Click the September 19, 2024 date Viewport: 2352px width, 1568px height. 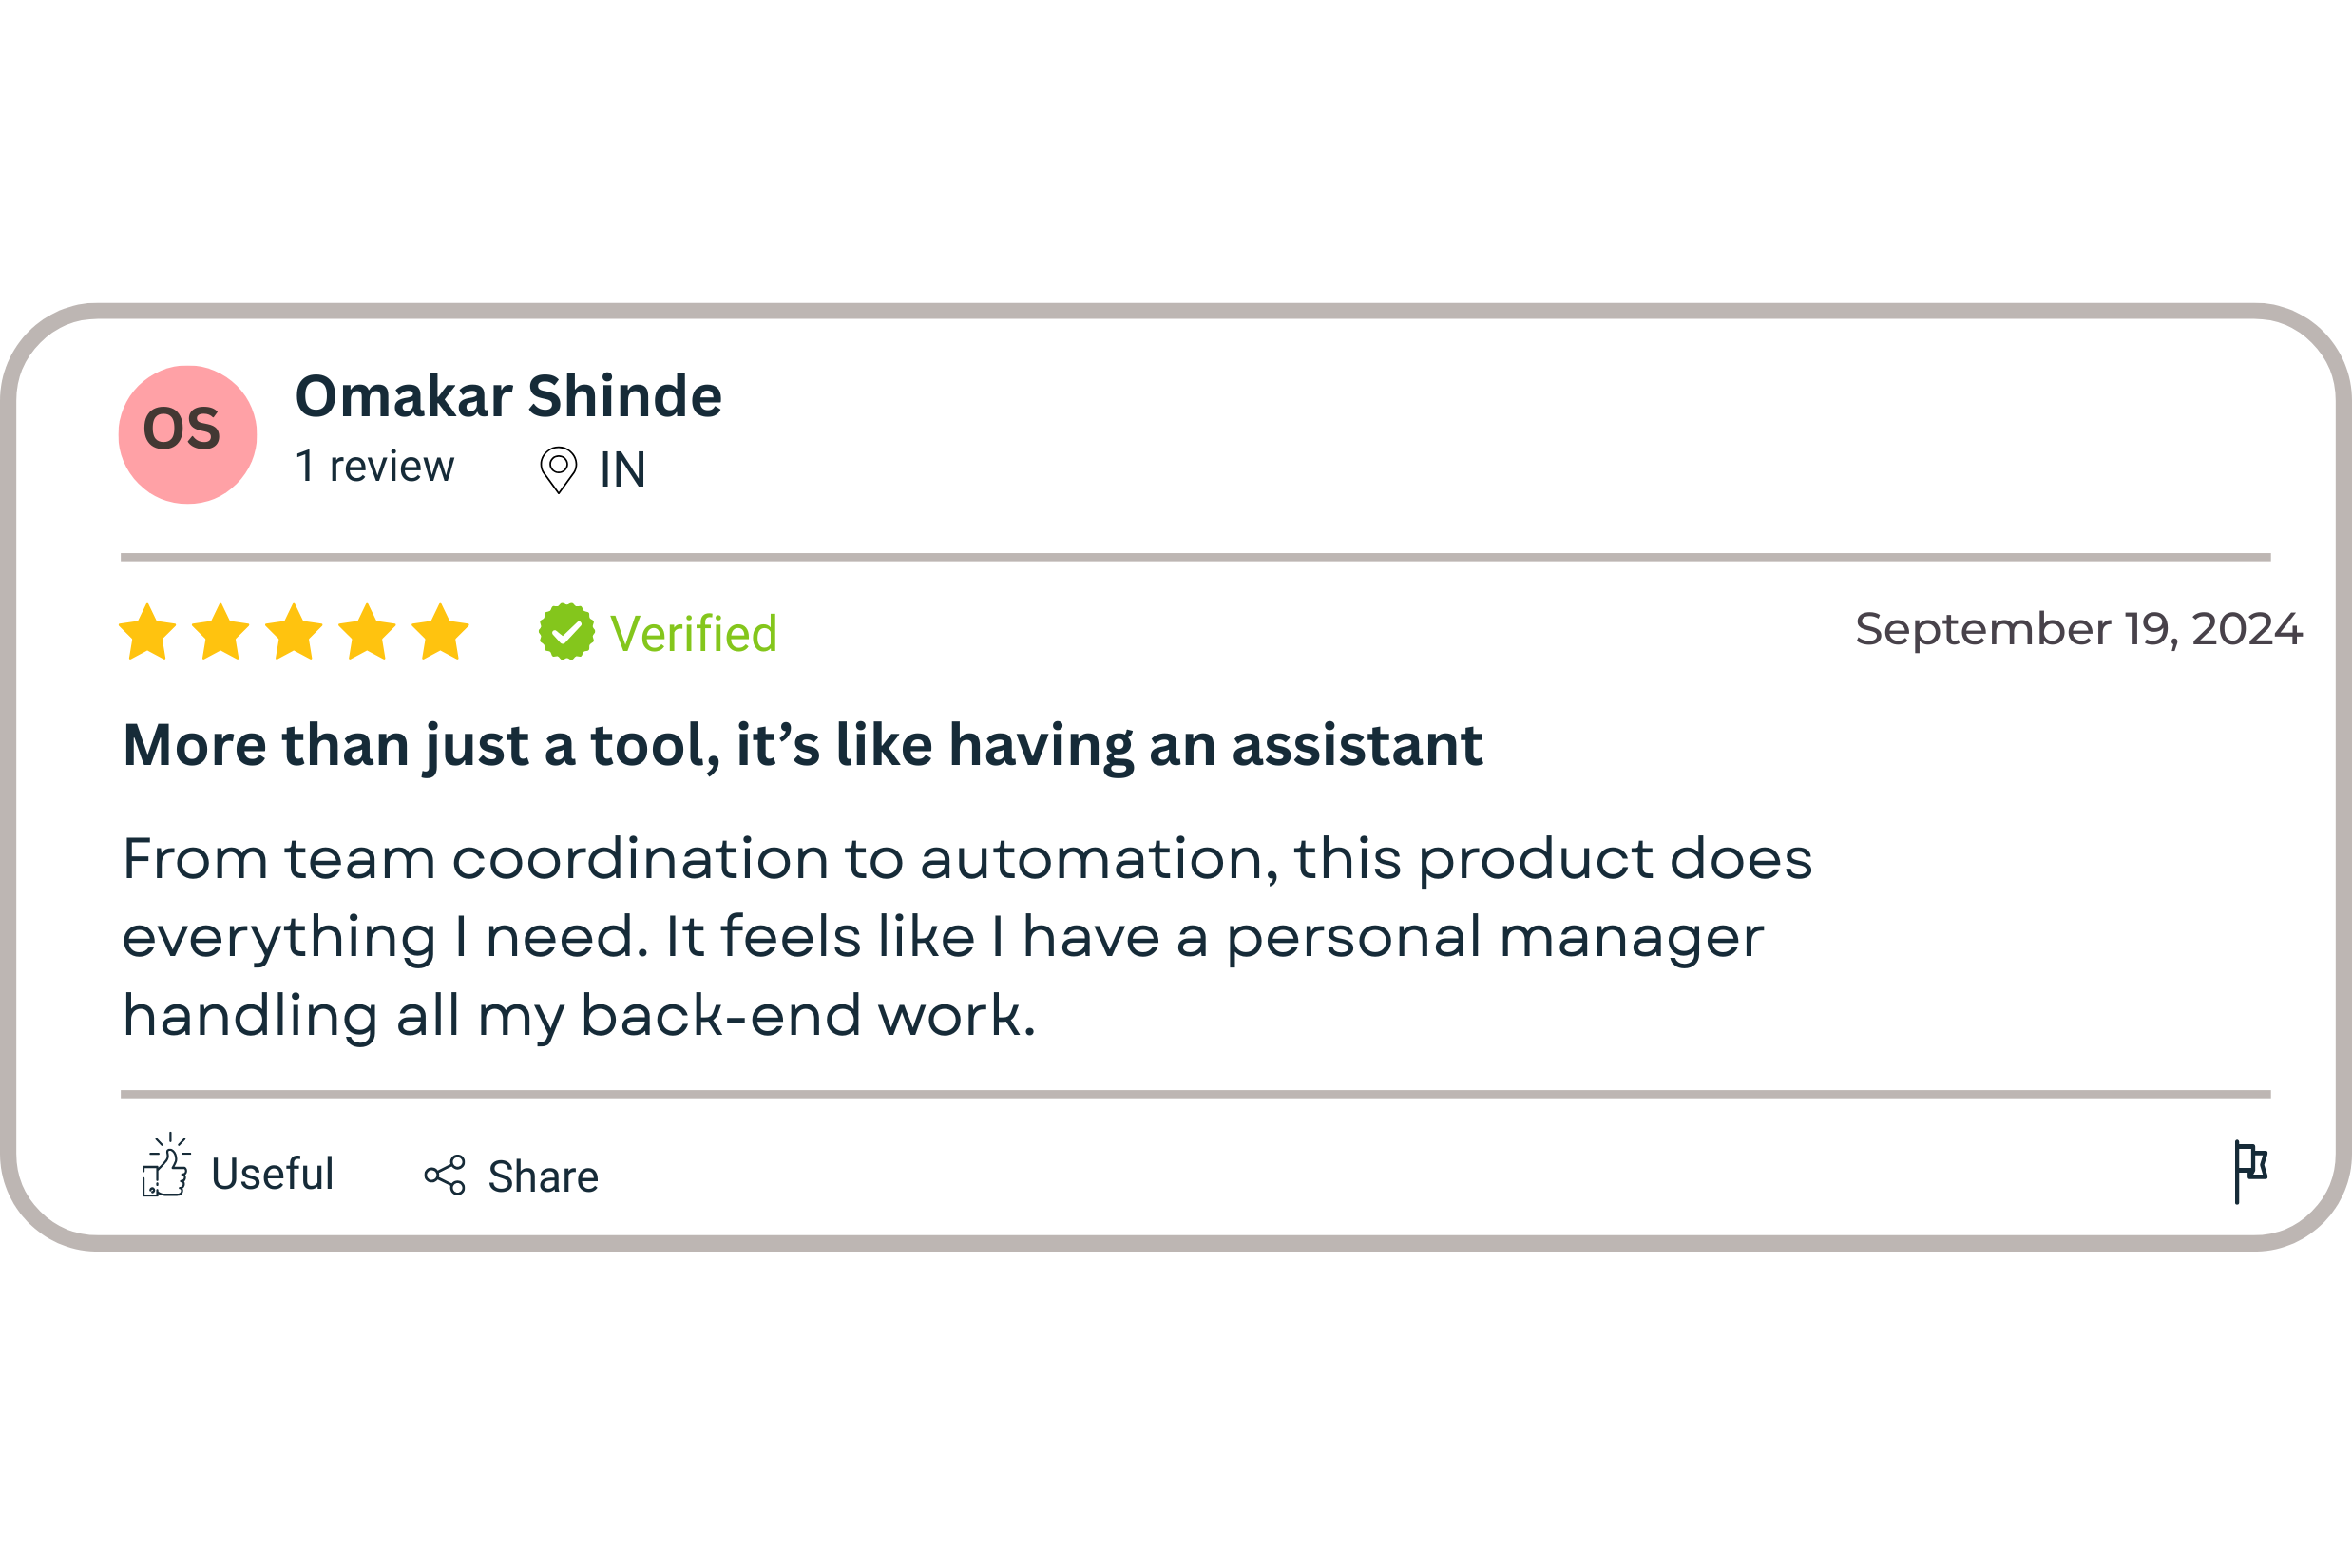(x=2079, y=630)
